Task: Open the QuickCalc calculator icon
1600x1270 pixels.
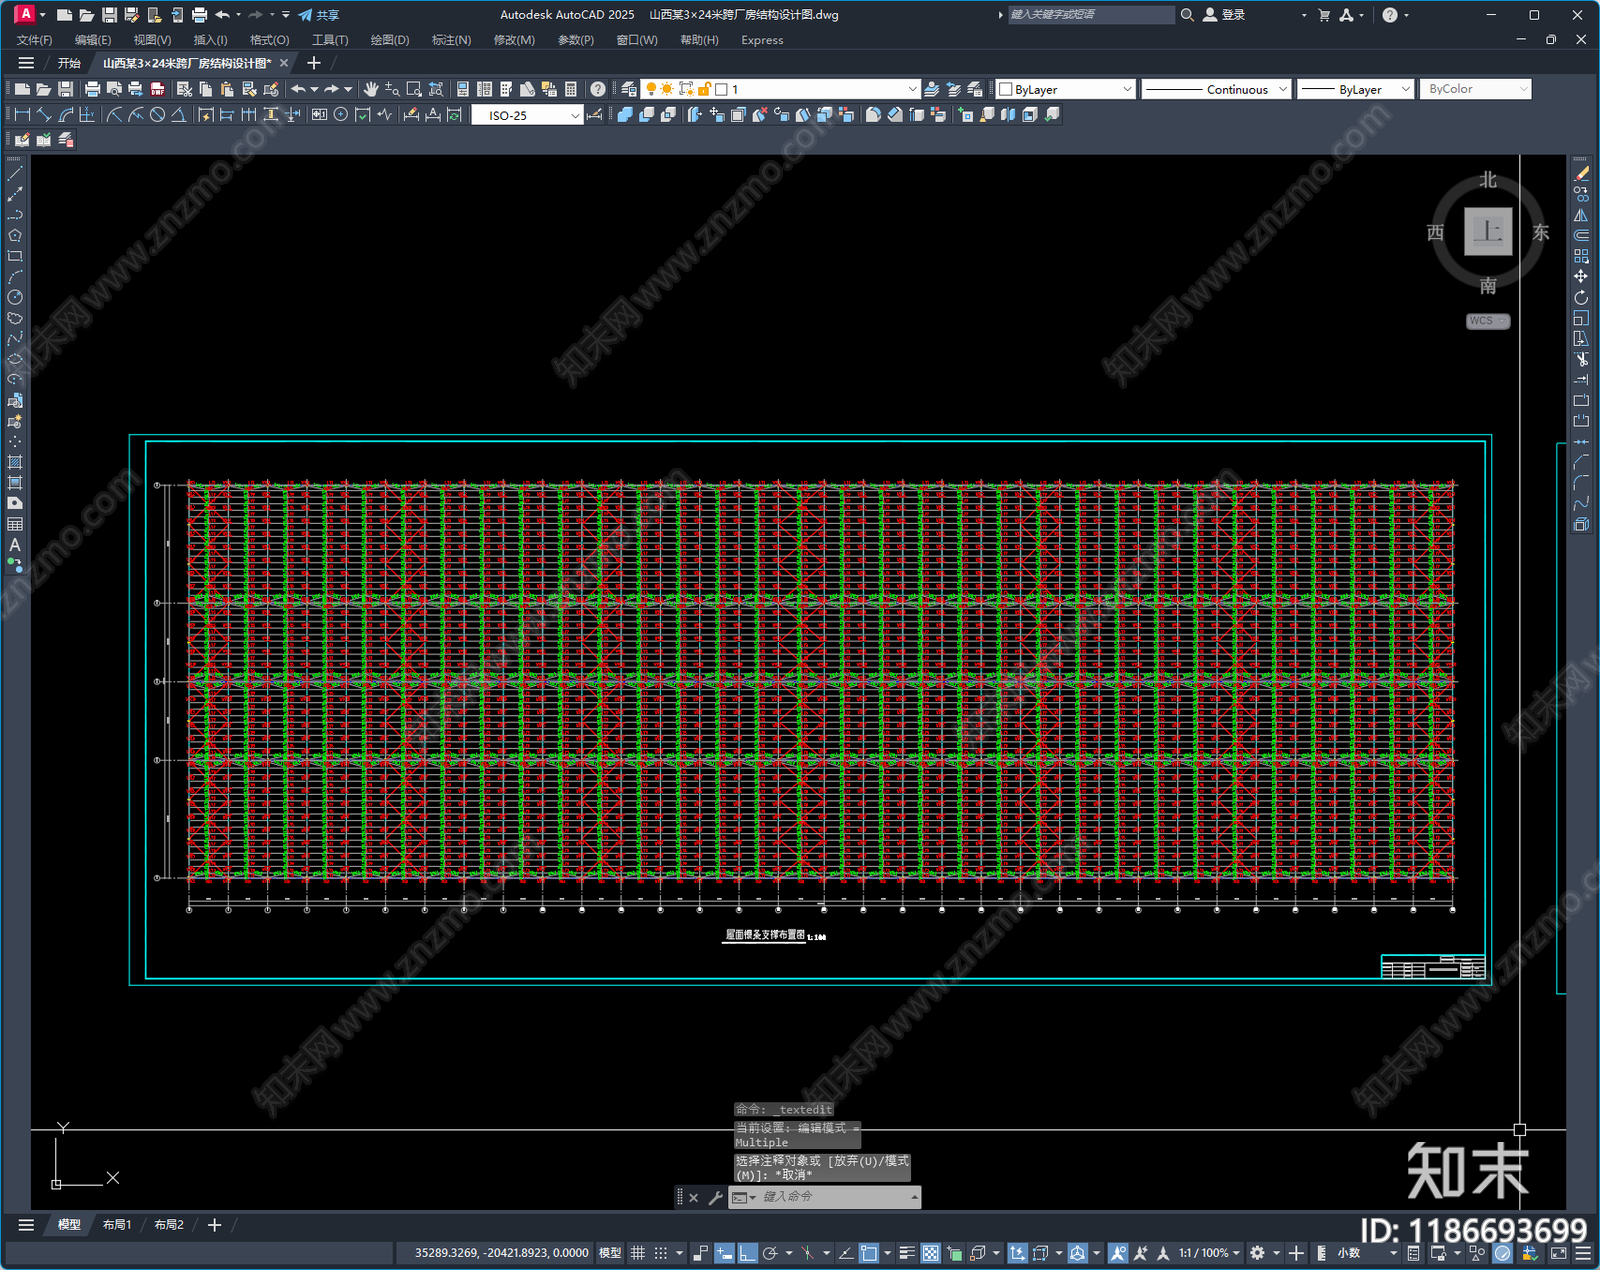Action: click(x=571, y=89)
